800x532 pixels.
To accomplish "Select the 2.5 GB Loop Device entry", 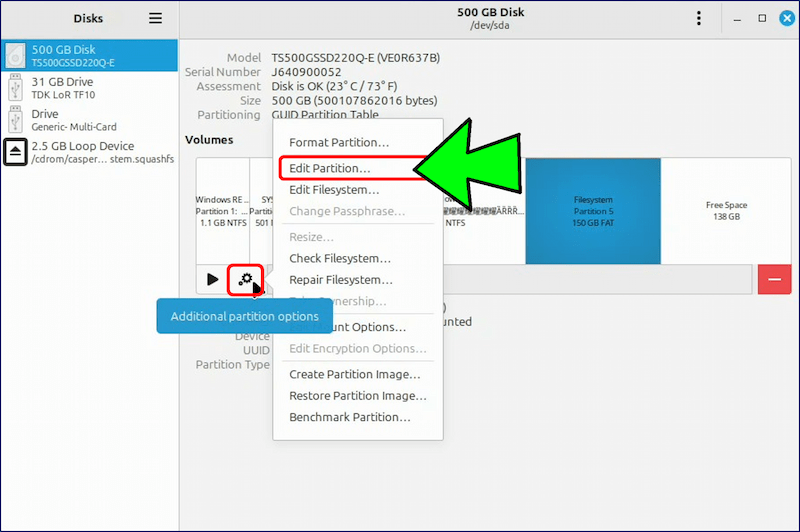I will tap(89, 151).
